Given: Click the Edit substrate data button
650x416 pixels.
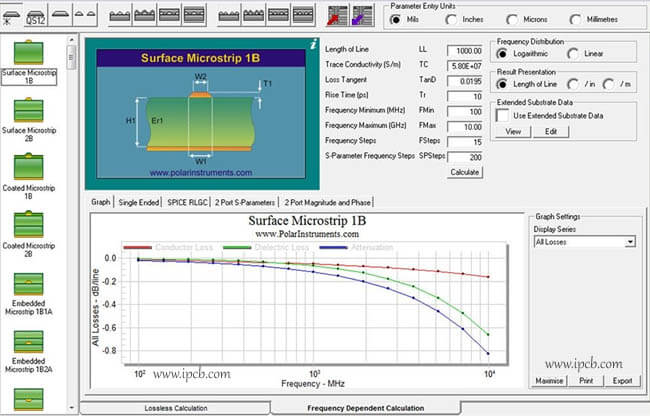Looking at the screenshot, I should coord(550,132).
